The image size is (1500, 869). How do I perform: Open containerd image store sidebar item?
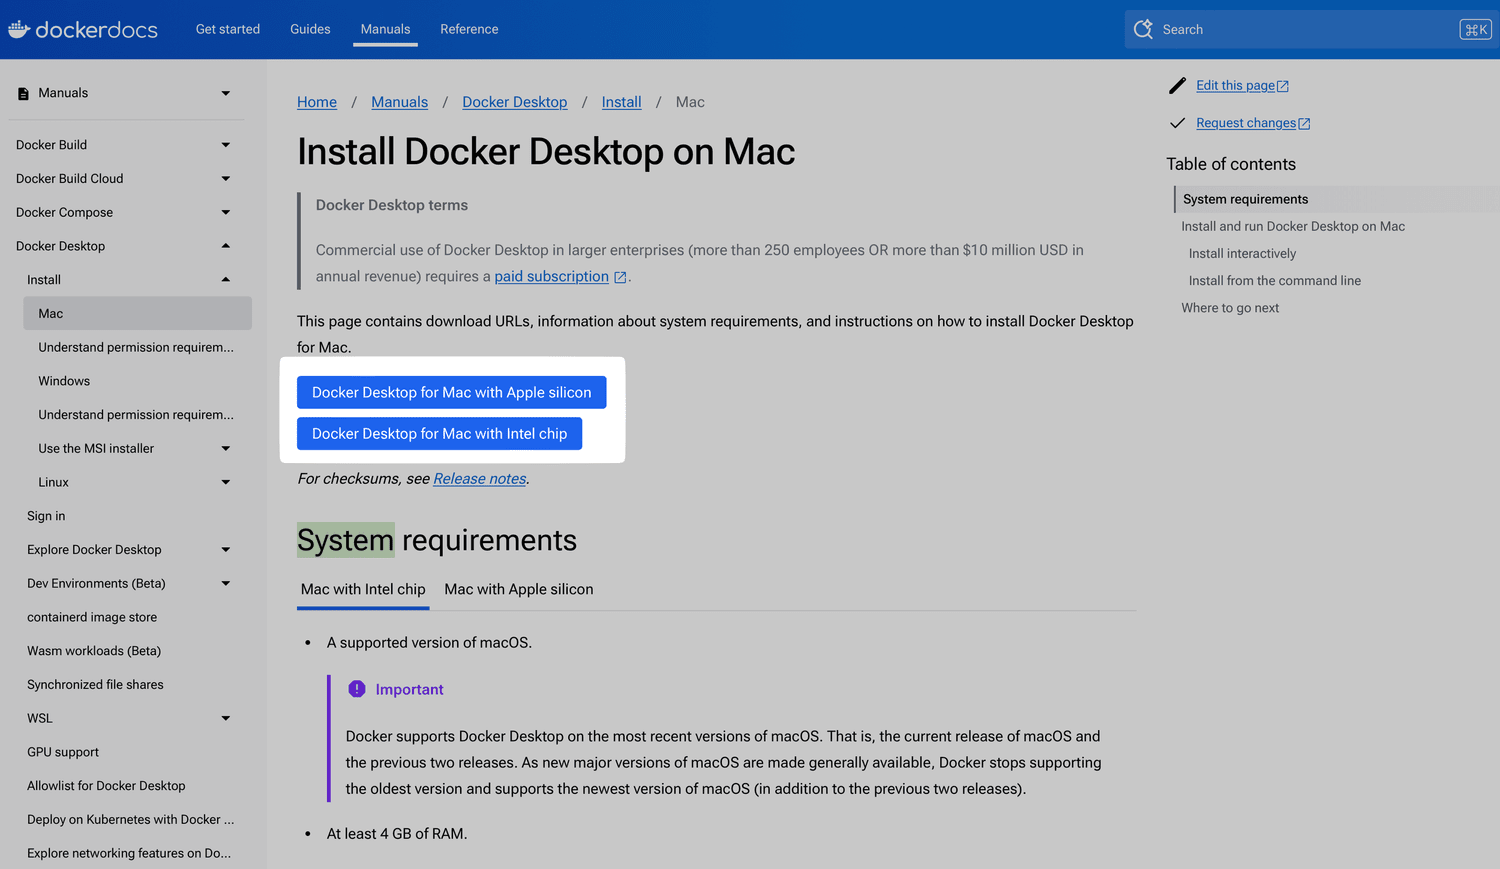click(92, 617)
